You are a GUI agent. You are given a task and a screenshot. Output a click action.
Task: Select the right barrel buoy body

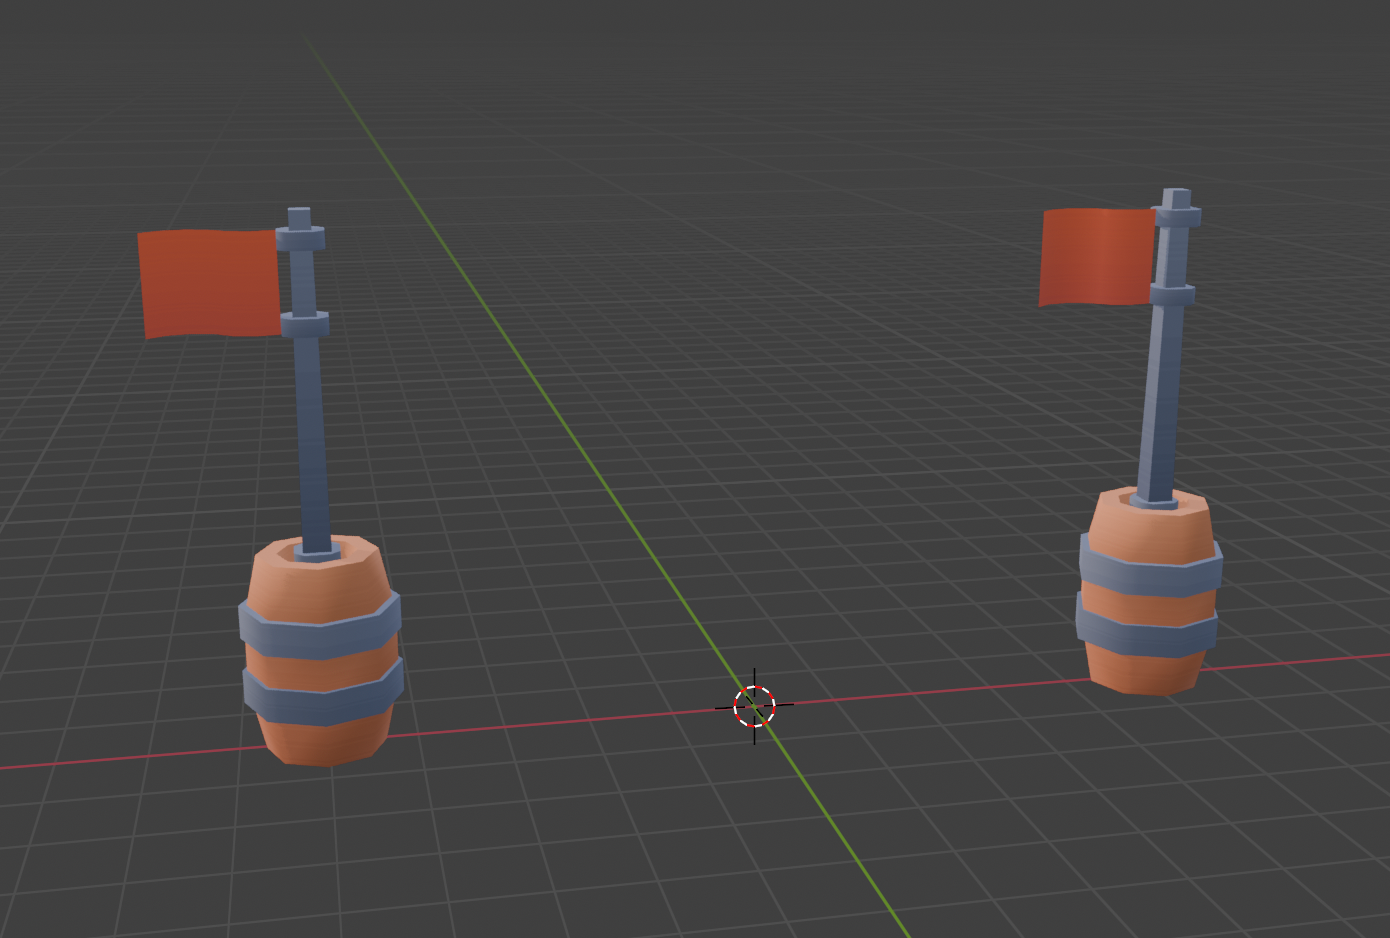pyautogui.click(x=1148, y=592)
